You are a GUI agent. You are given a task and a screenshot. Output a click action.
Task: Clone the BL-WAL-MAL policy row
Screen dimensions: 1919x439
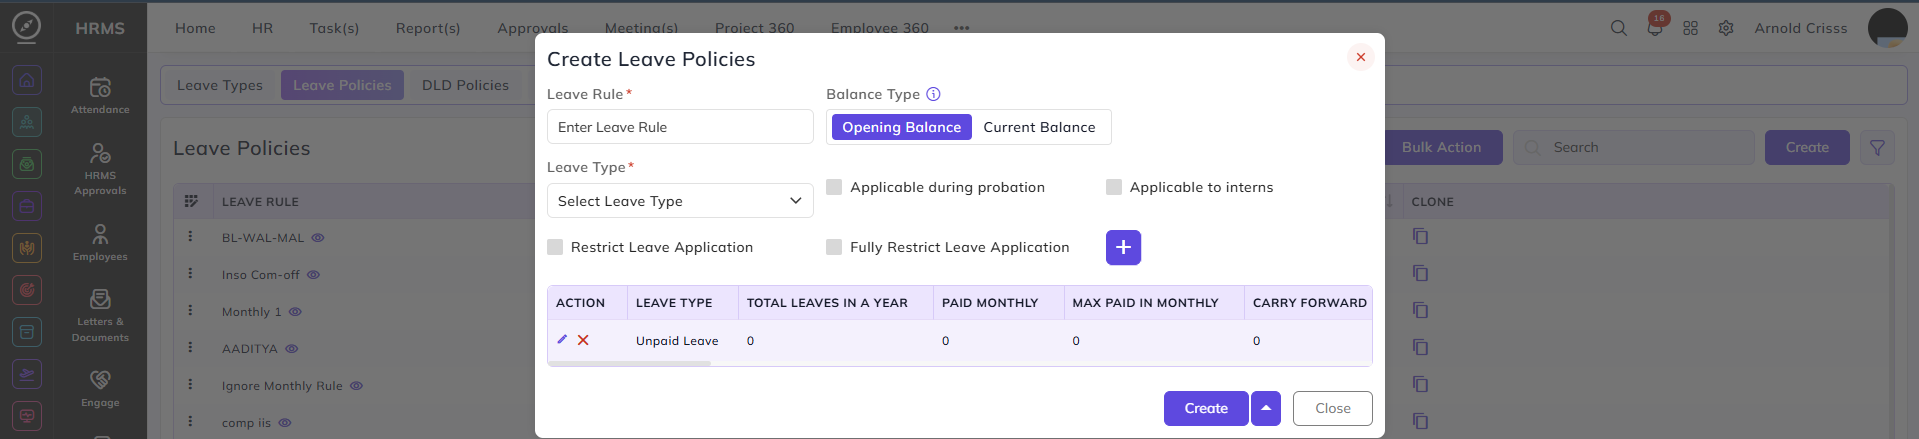coord(1420,237)
